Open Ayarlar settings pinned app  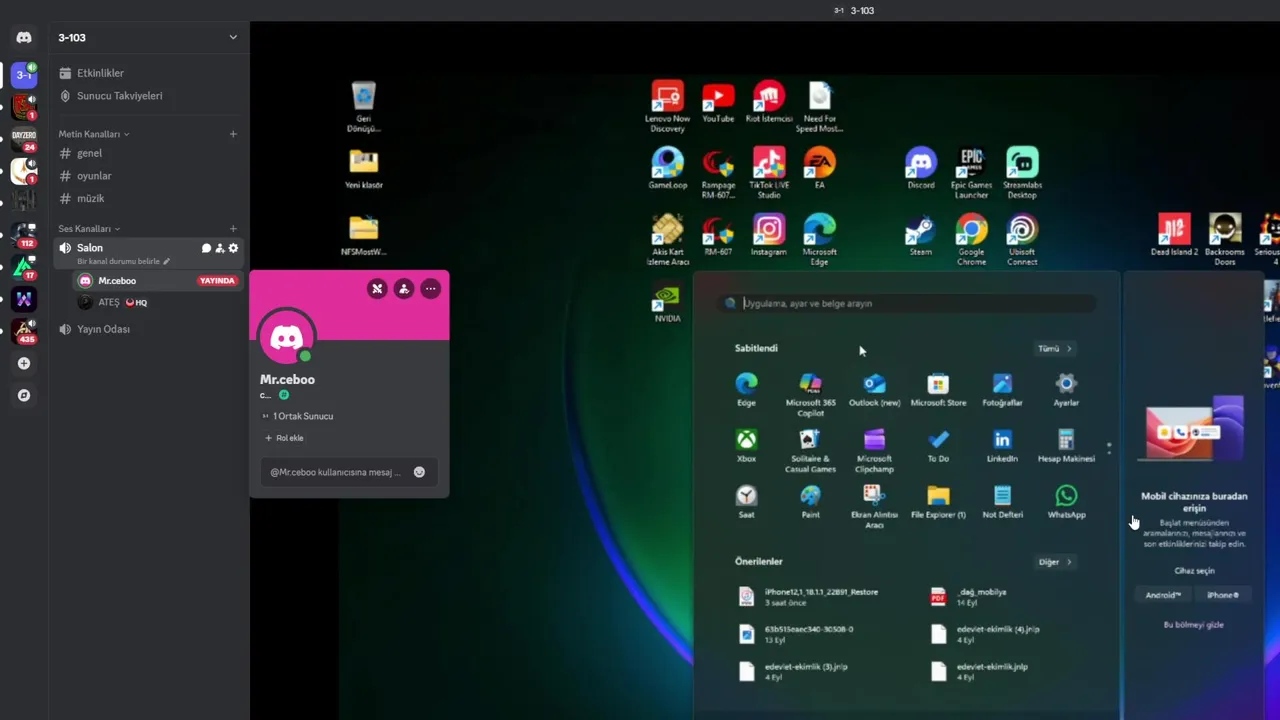click(1066, 388)
